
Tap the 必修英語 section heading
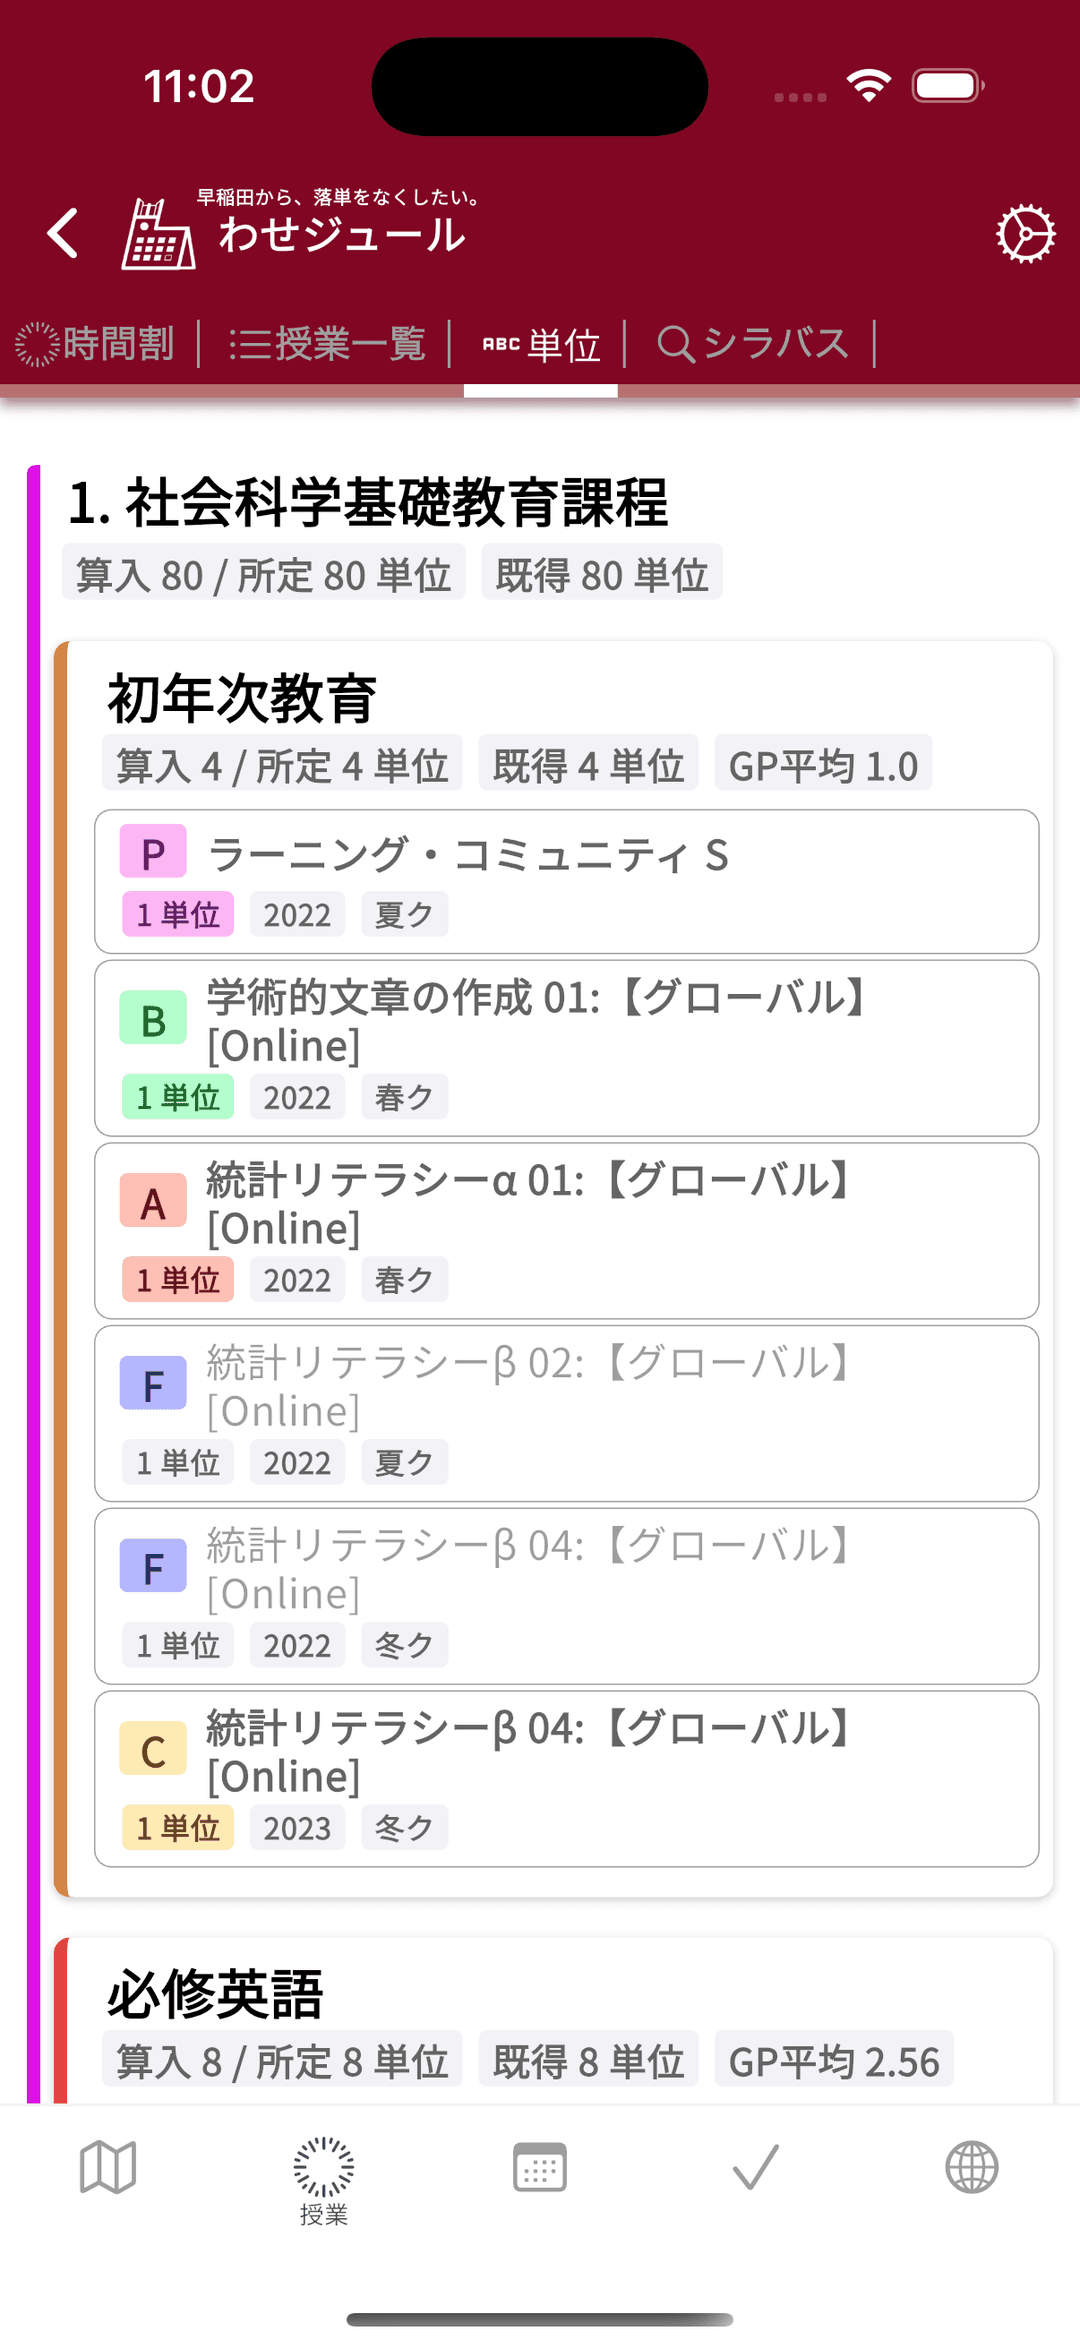tap(216, 1994)
